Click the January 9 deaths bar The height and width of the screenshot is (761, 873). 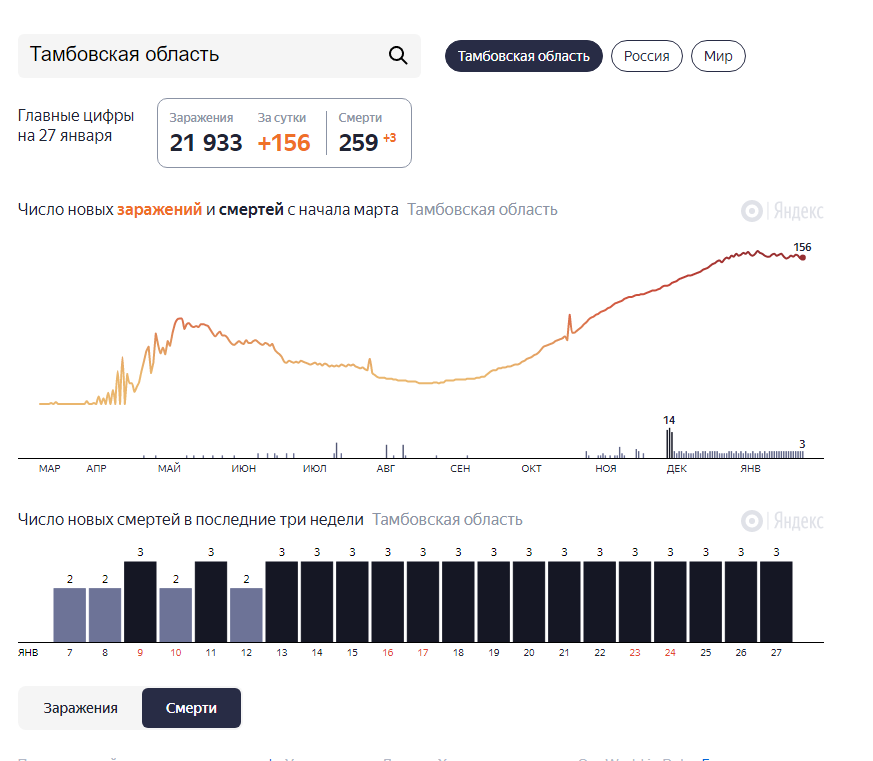tap(140, 602)
